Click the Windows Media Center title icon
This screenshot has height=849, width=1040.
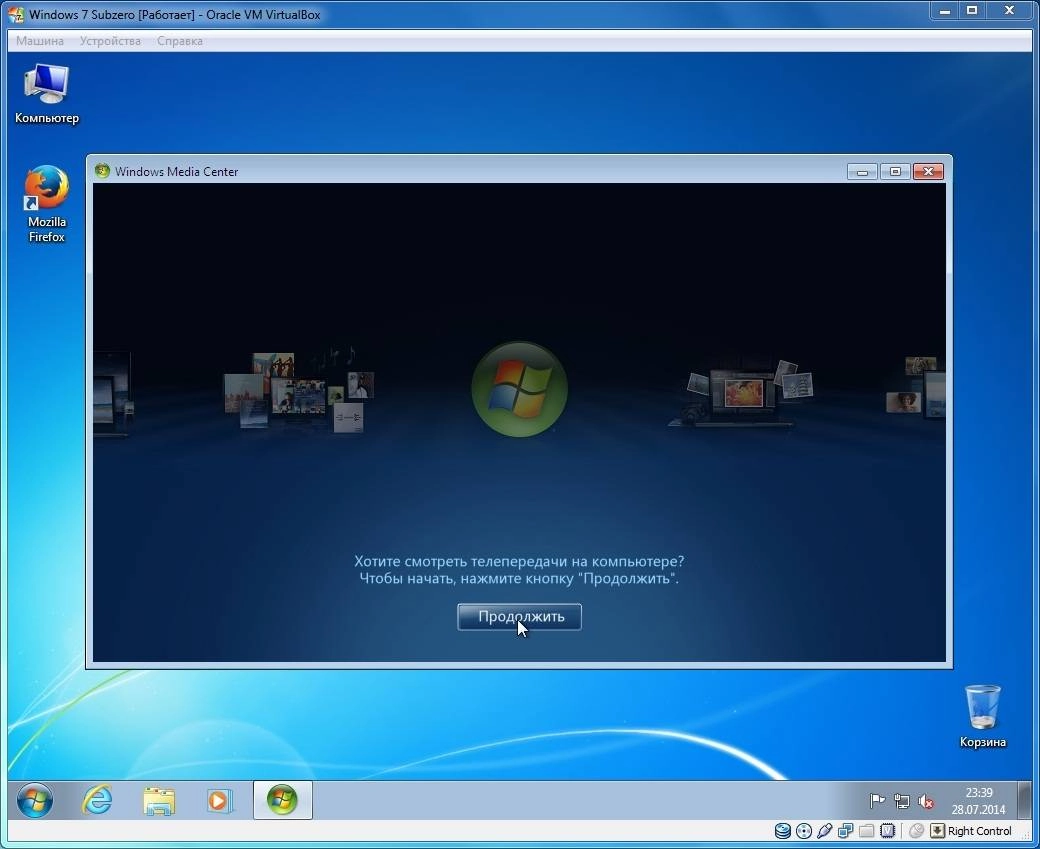pos(102,171)
